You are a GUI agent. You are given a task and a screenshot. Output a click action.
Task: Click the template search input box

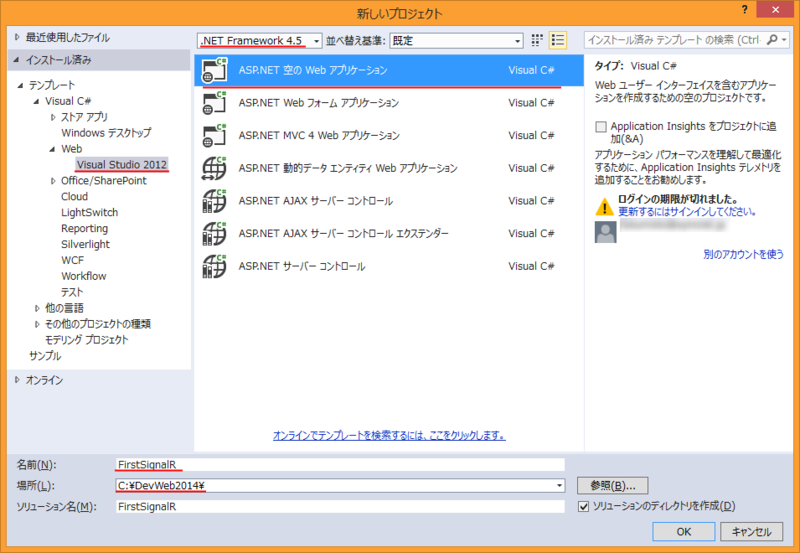(x=674, y=40)
